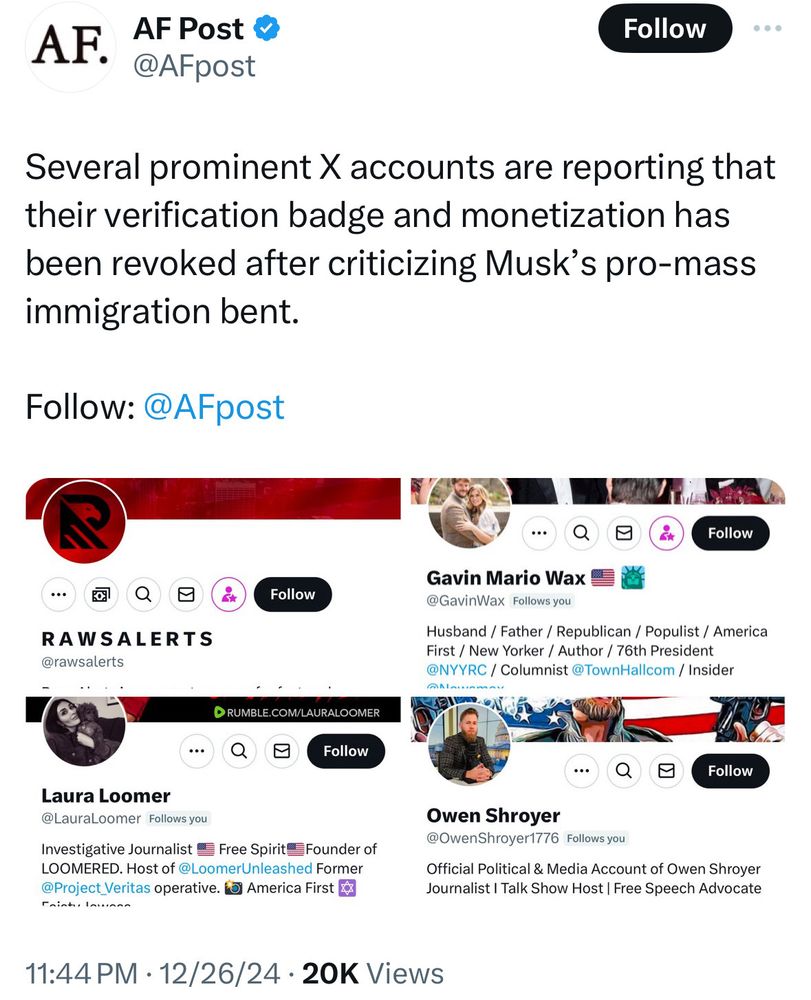Expand more options on Owen Shroyer's card

(x=580, y=771)
